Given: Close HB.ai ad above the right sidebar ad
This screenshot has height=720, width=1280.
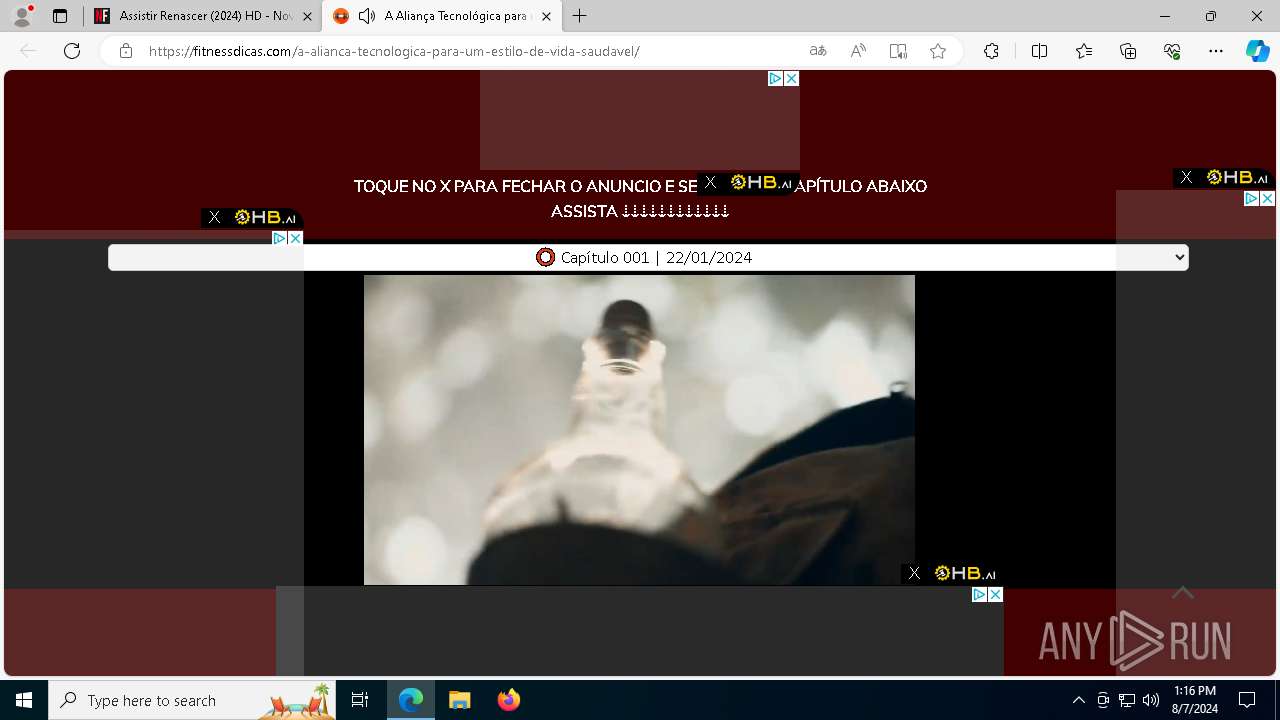Looking at the screenshot, I should click(x=1186, y=177).
